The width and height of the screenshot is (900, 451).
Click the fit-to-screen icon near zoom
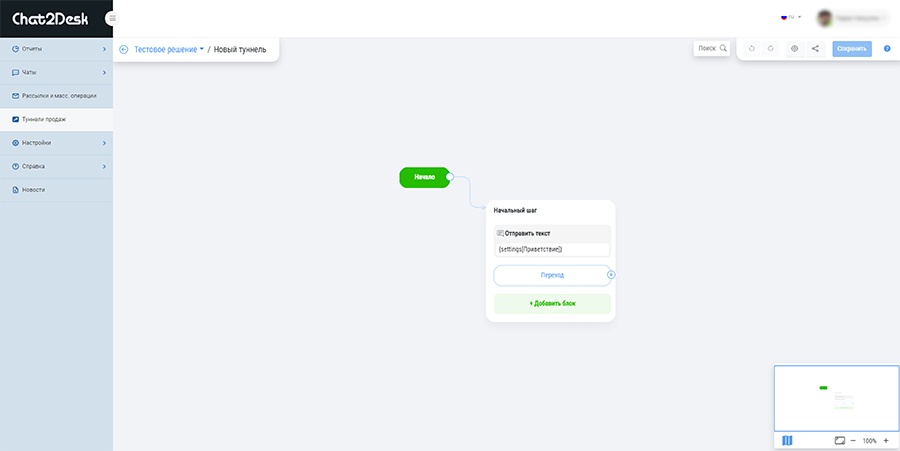coord(840,441)
